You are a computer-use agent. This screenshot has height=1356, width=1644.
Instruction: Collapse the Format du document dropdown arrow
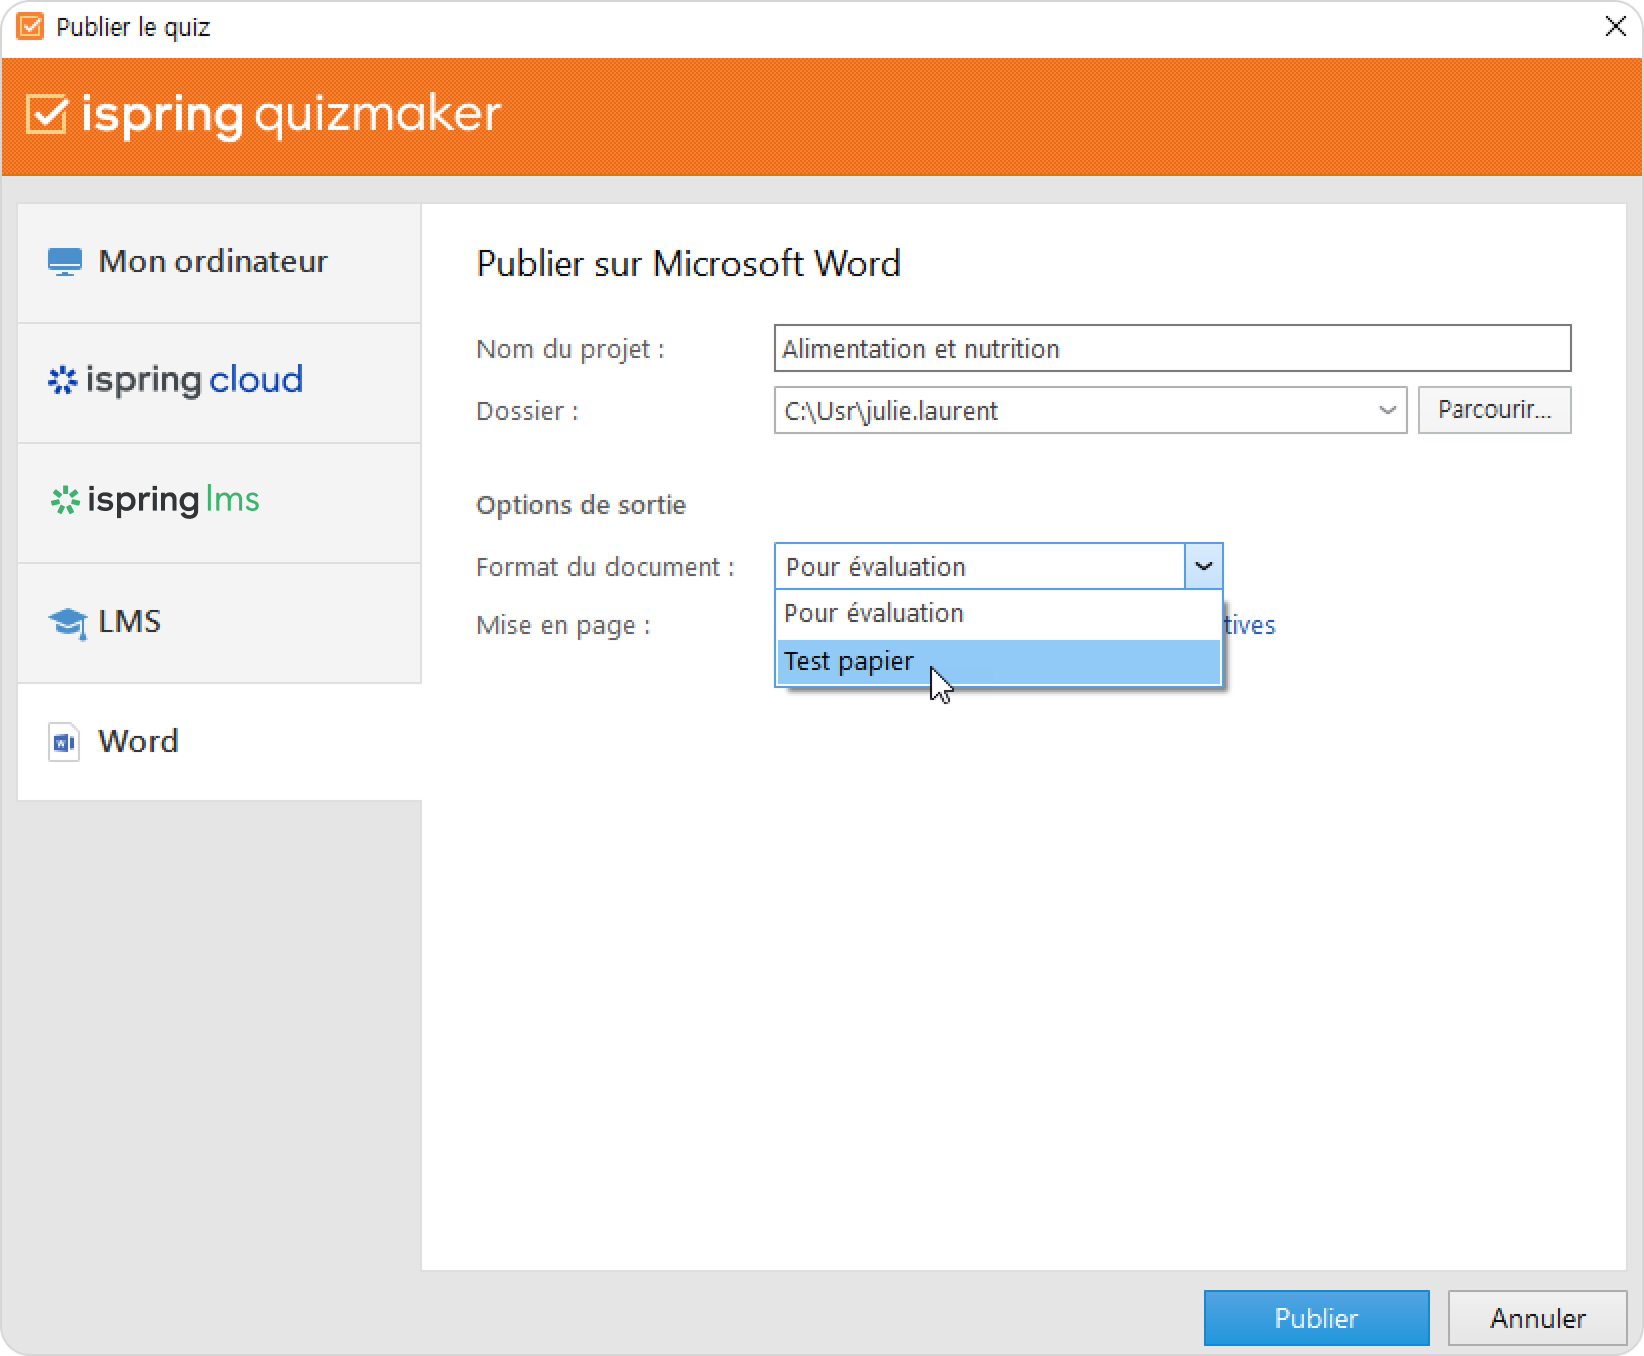pos(1203,567)
